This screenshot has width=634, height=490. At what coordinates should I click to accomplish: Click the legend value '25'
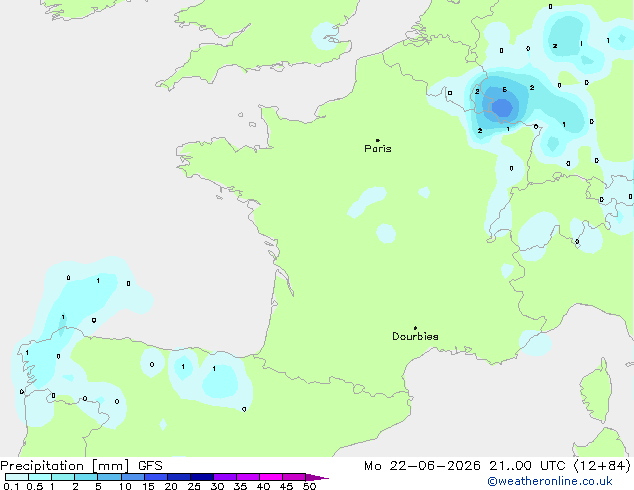(x=194, y=486)
